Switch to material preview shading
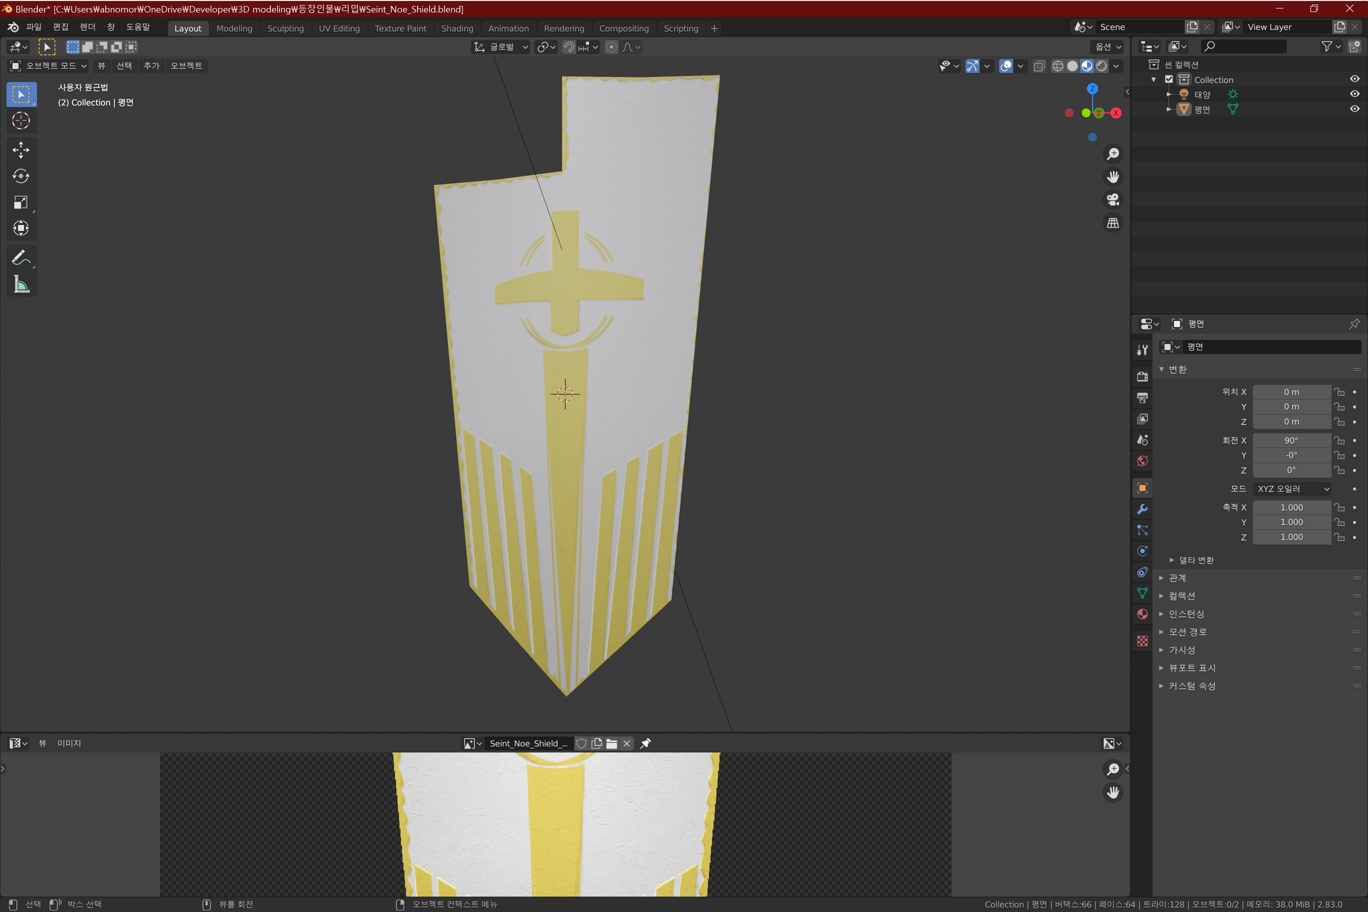Screen dimensions: 1368x912 pos(1087,66)
